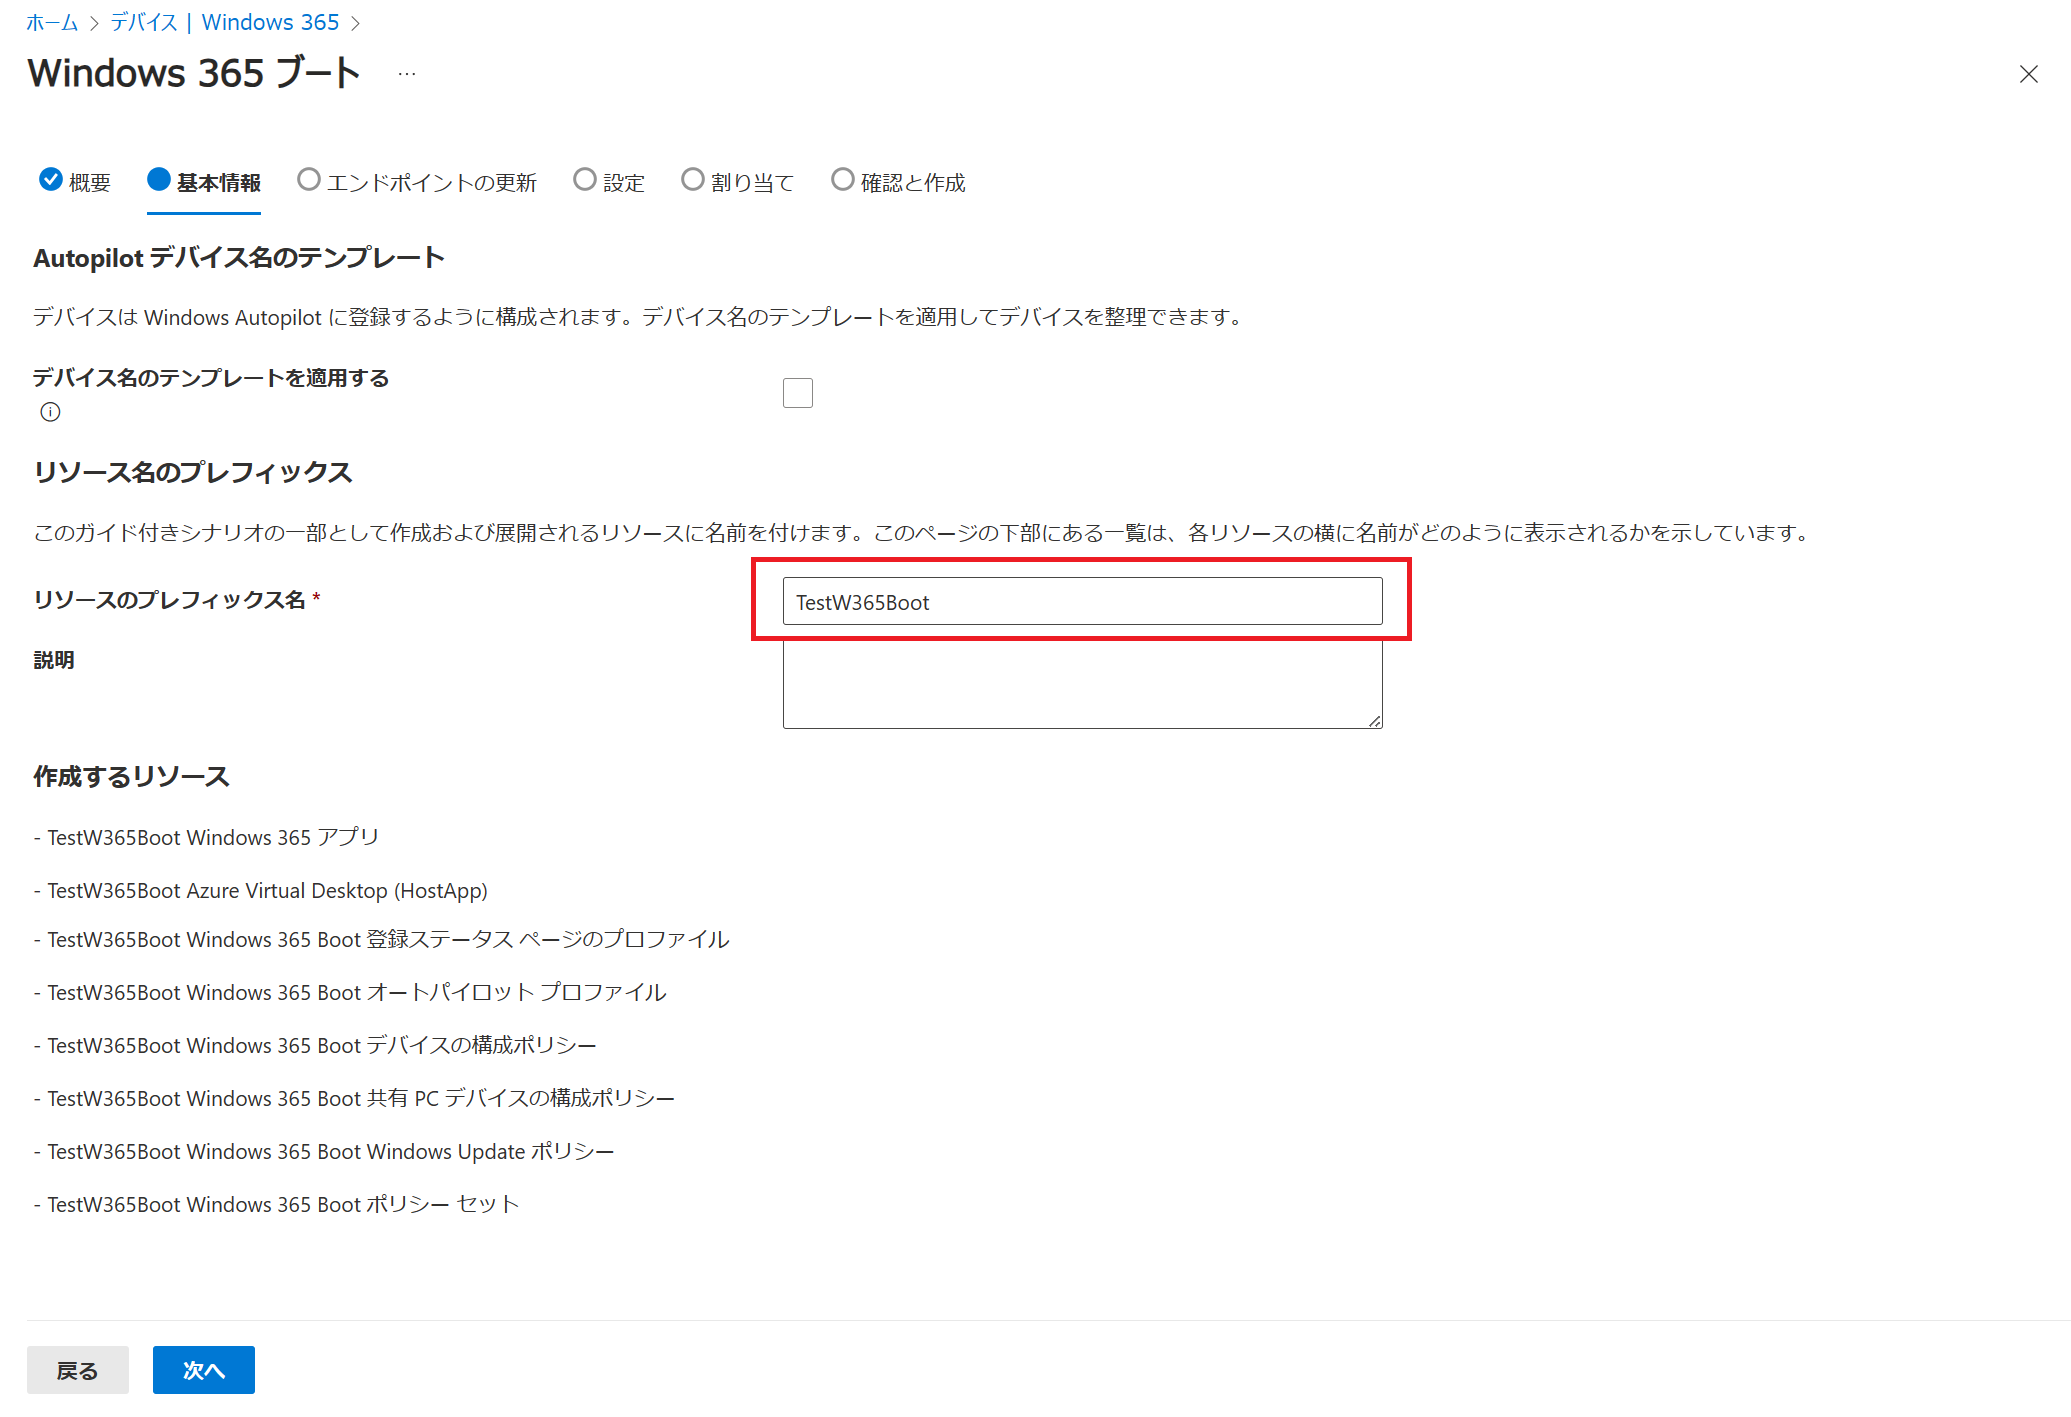Open the ellipsis more options menu

406,74
